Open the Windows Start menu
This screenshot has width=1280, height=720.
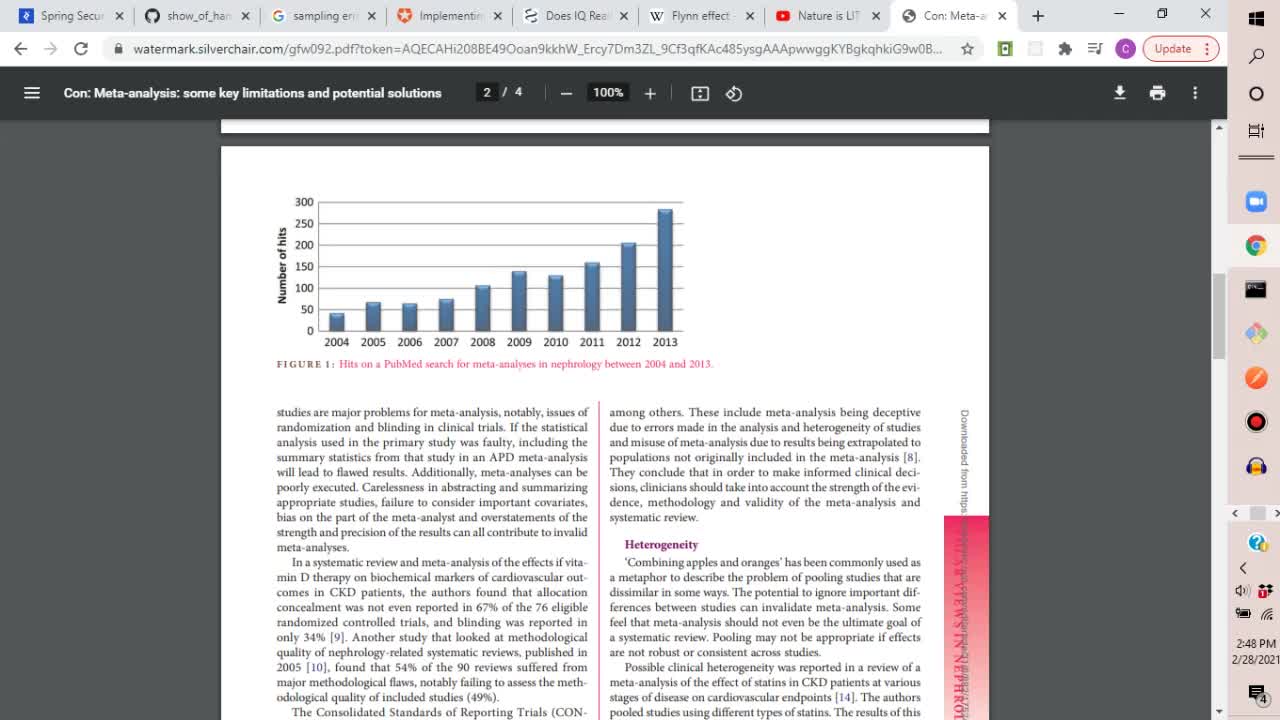point(1256,18)
